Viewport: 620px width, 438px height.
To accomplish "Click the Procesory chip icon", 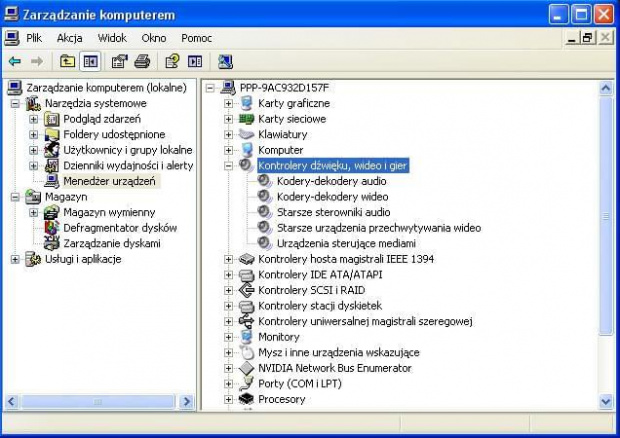I will point(246,399).
